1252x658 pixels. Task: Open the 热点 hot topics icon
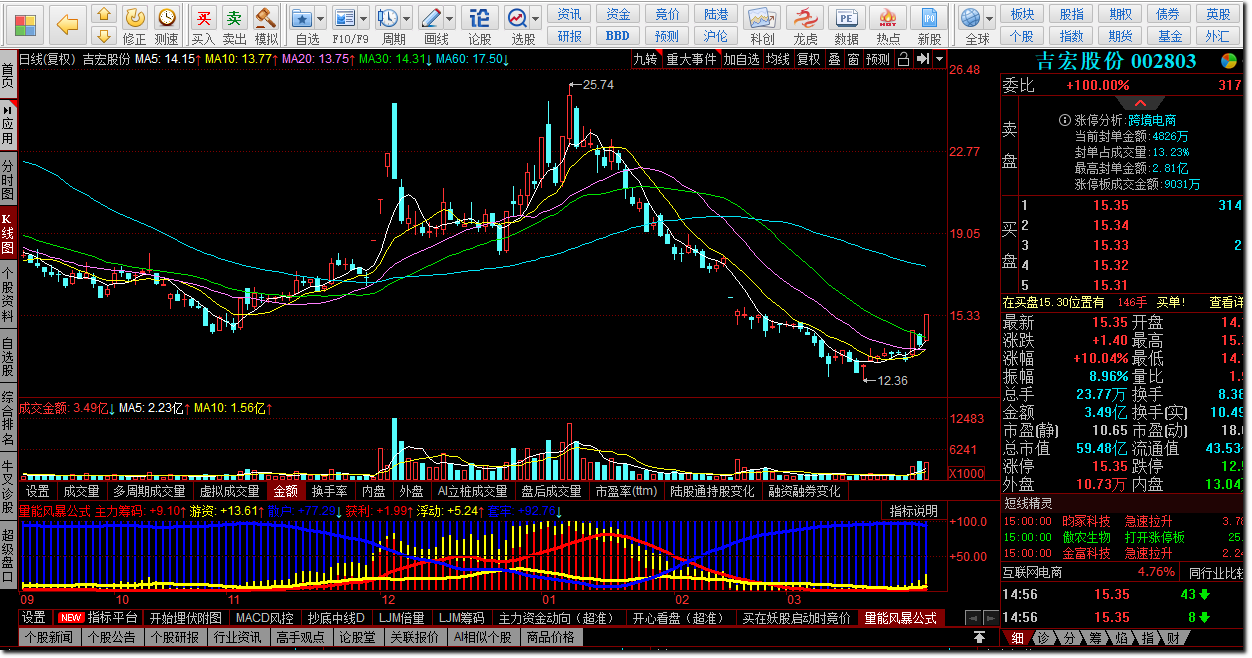click(x=888, y=18)
